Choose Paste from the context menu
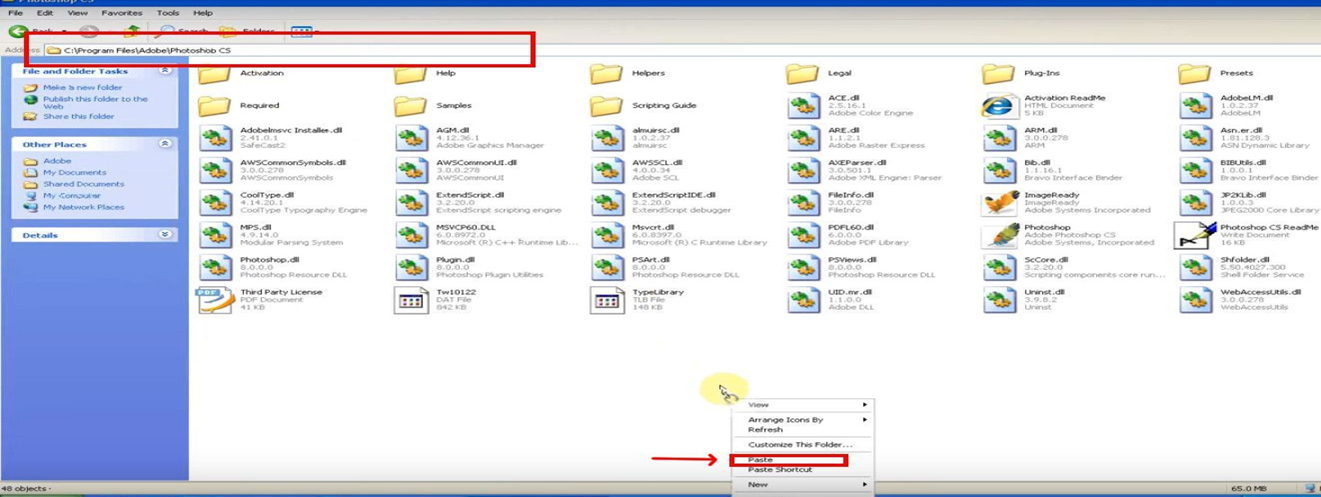 tap(761, 460)
